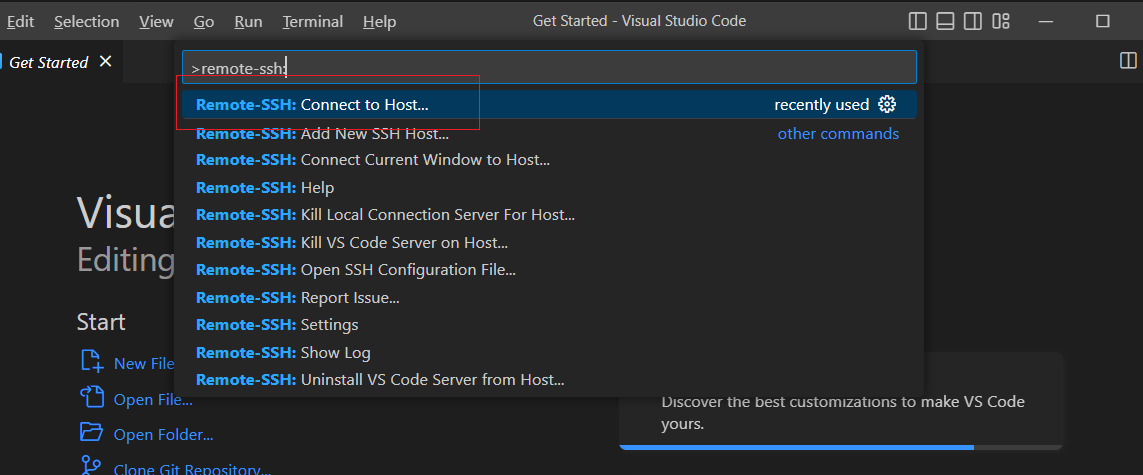Image resolution: width=1143 pixels, height=475 pixels.
Task: Click the split editor icon
Action: pyautogui.click(x=1128, y=61)
